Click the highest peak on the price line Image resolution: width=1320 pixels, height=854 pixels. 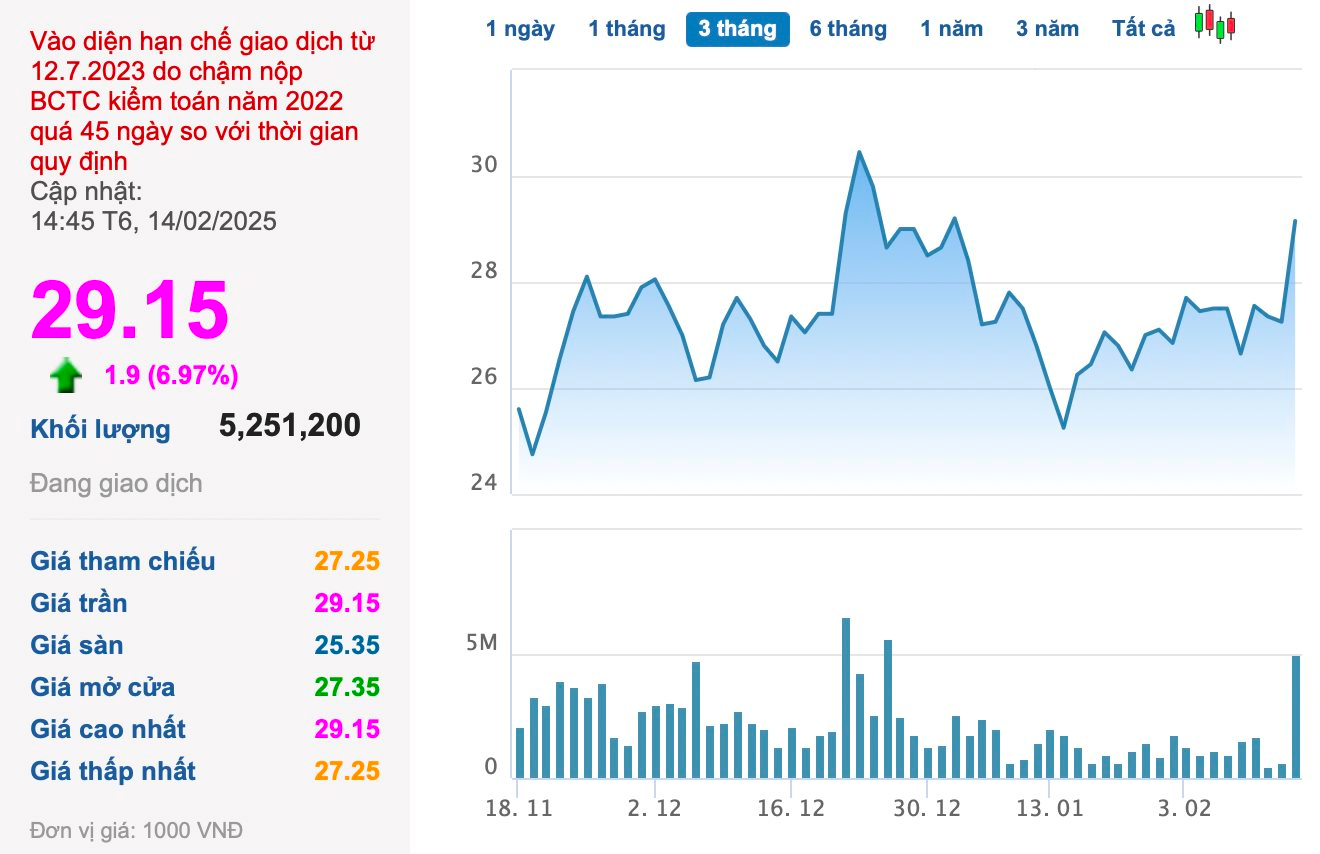click(x=859, y=152)
